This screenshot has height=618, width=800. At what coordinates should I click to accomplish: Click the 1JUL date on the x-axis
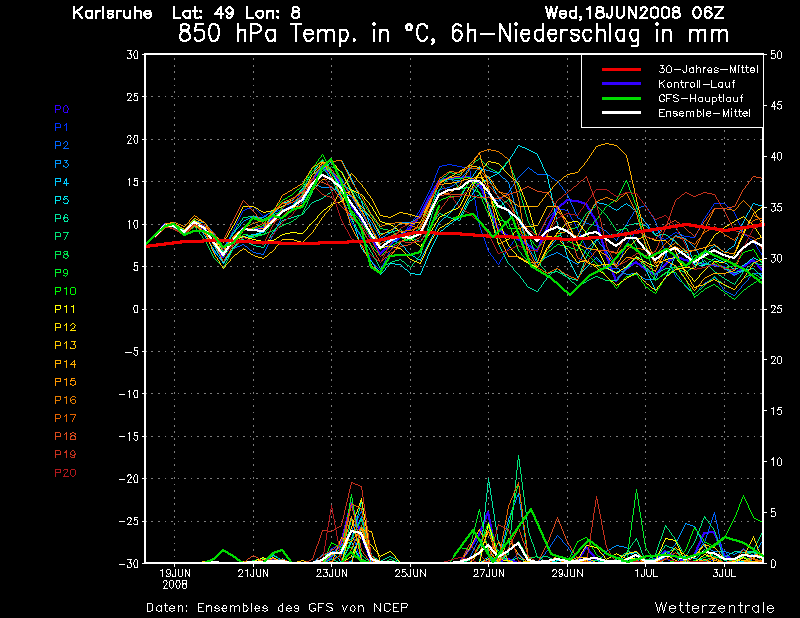click(x=646, y=573)
